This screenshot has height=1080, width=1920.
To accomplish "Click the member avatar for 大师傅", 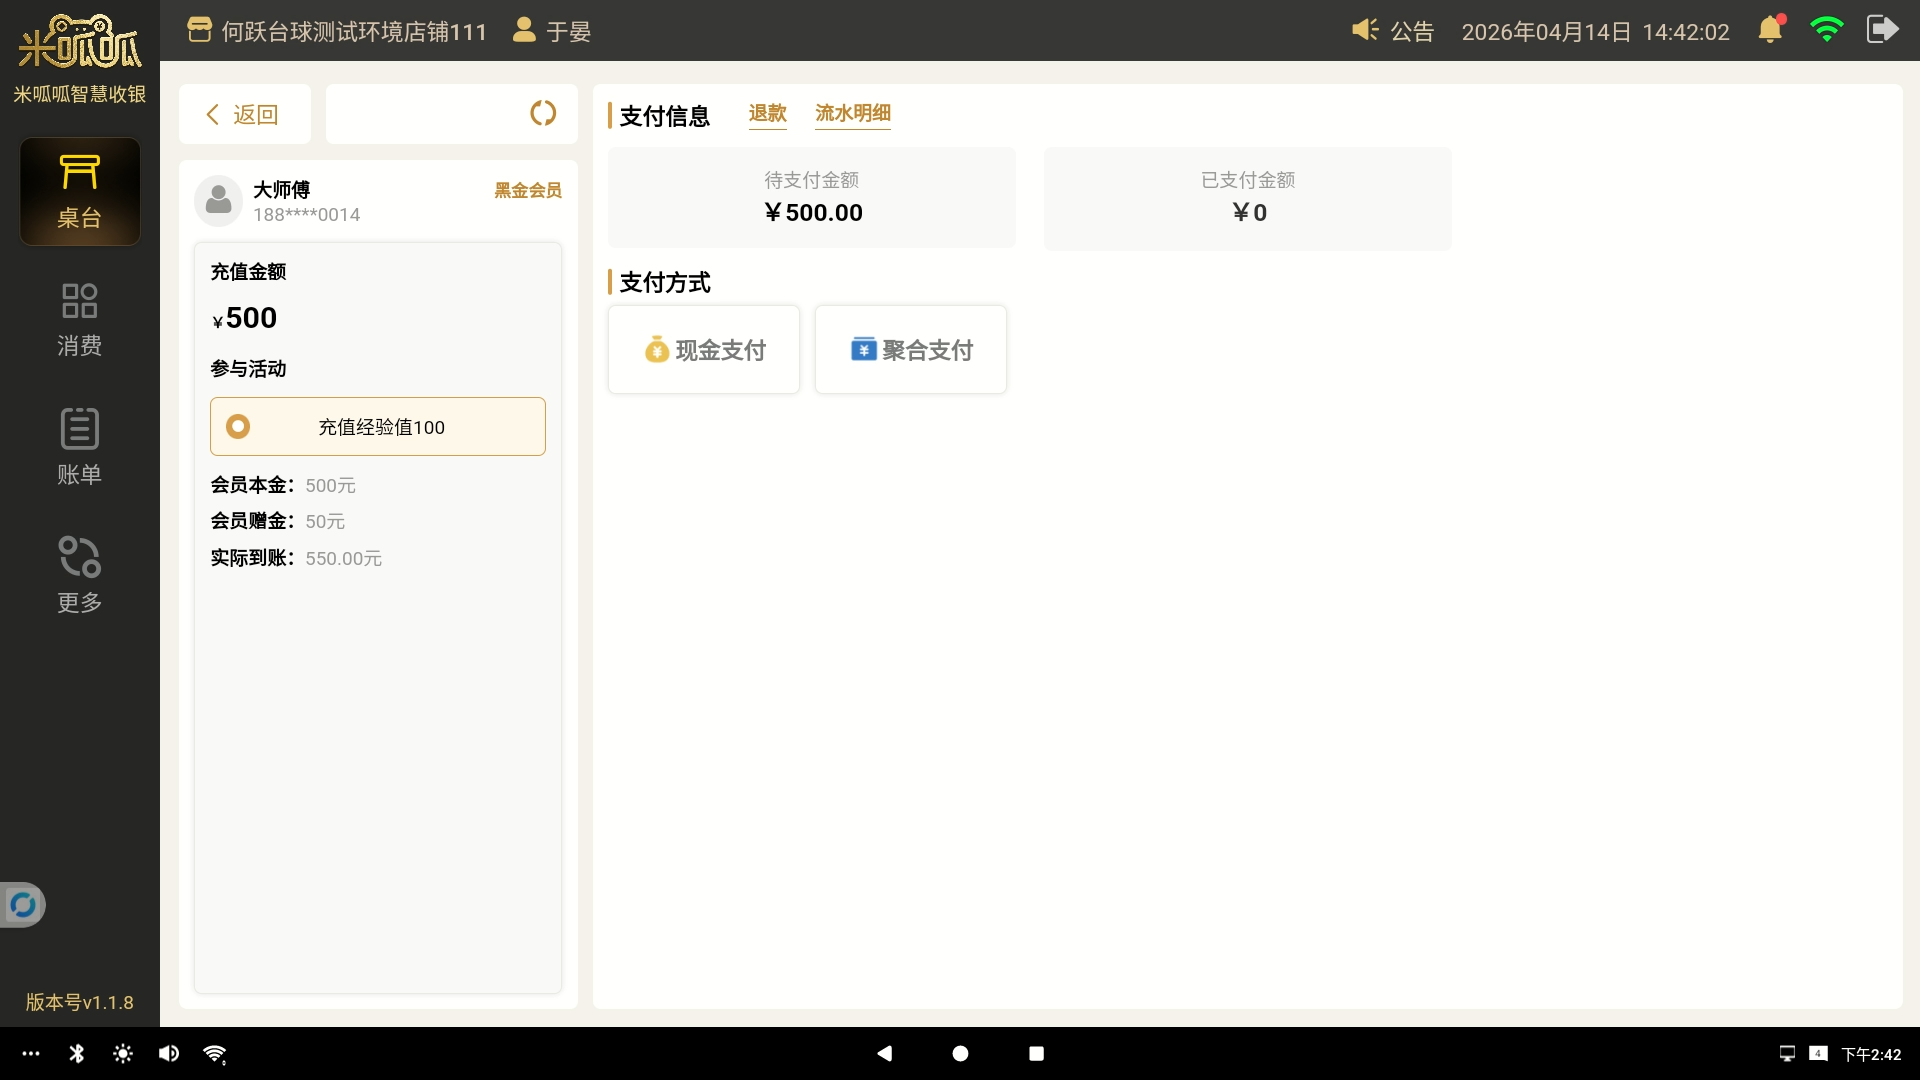I will (218, 201).
